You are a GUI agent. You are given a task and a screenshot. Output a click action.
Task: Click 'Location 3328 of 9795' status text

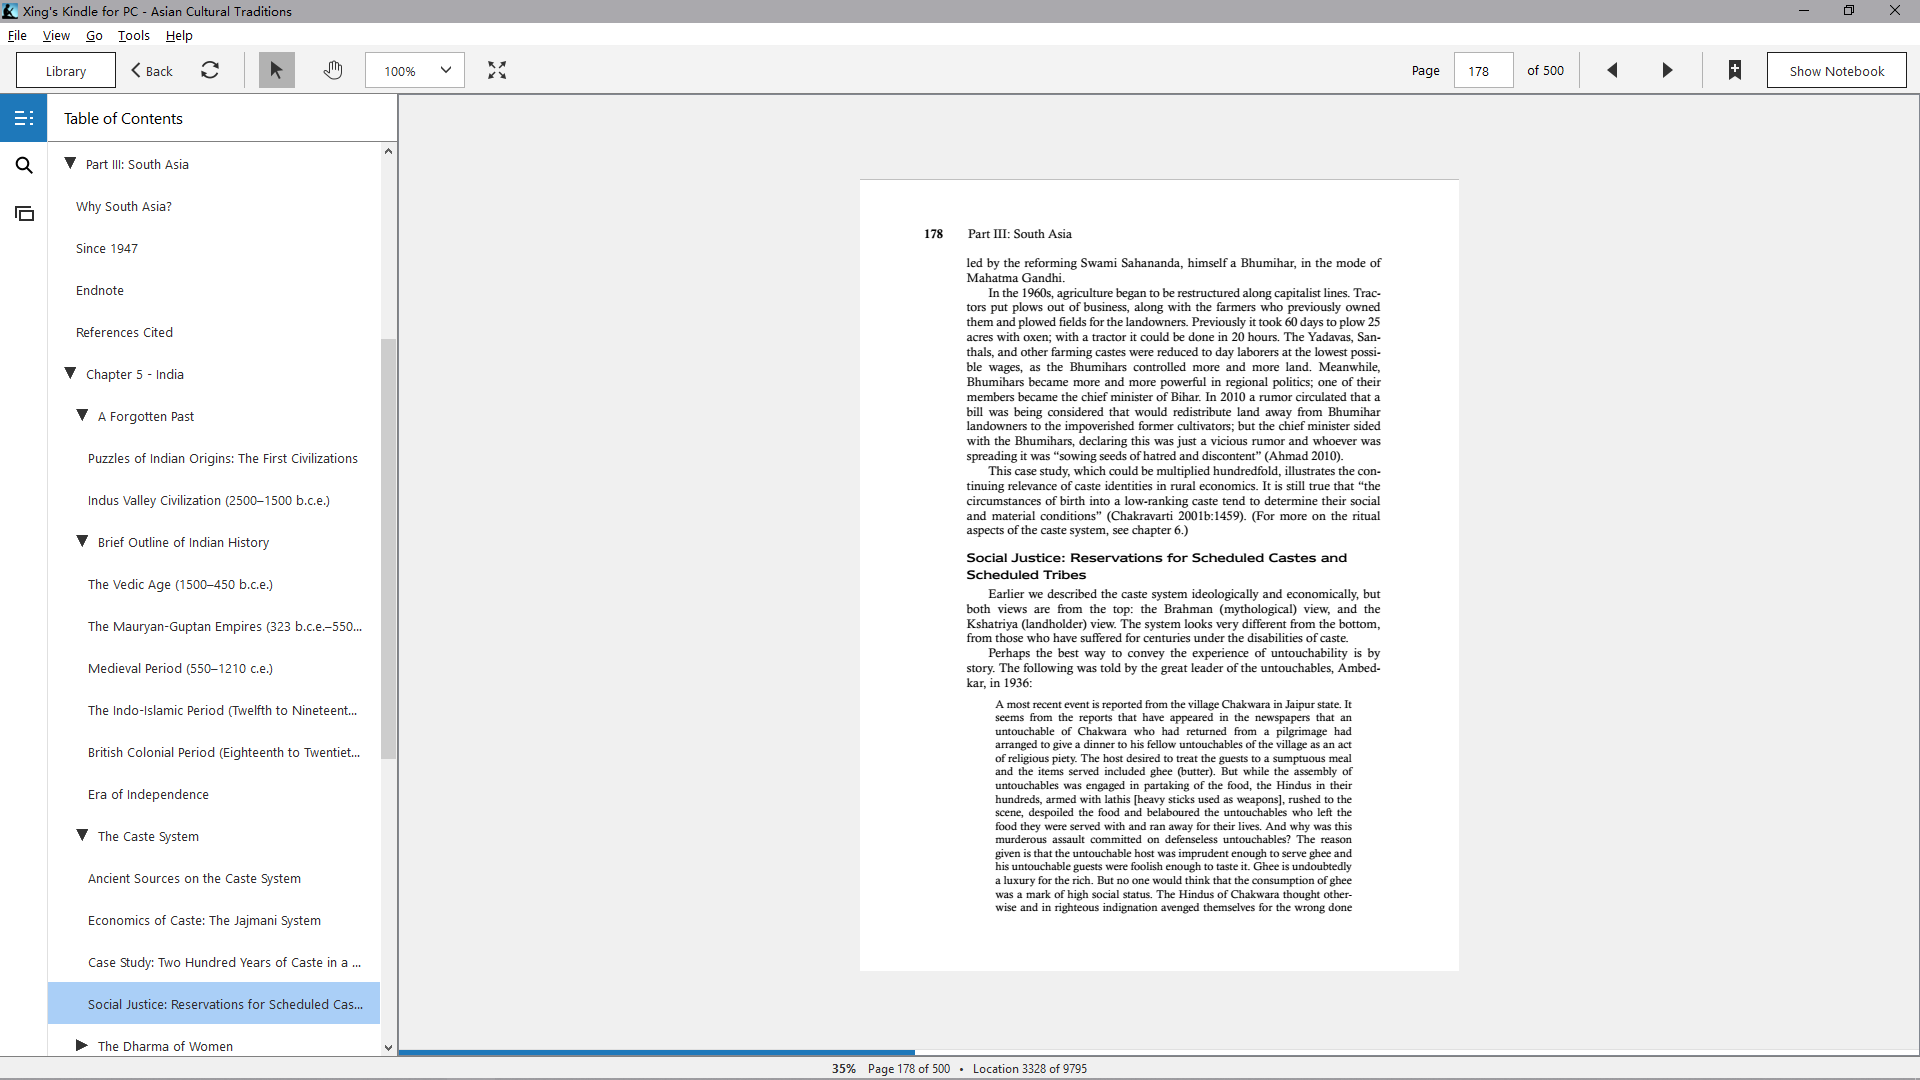point(1029,1068)
